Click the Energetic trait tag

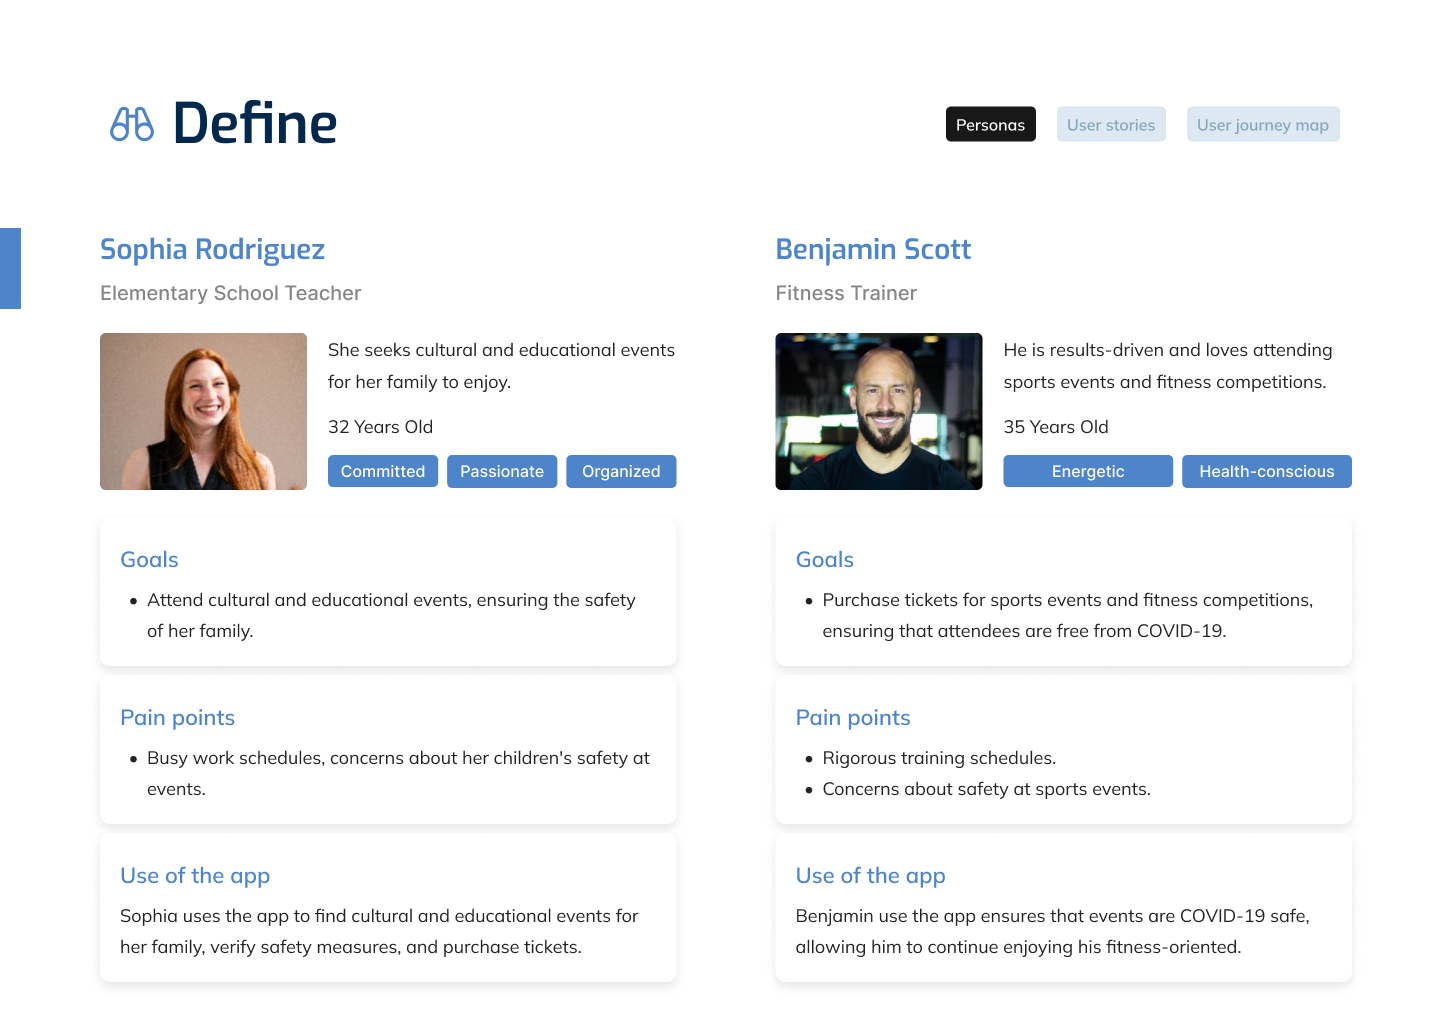click(1087, 471)
